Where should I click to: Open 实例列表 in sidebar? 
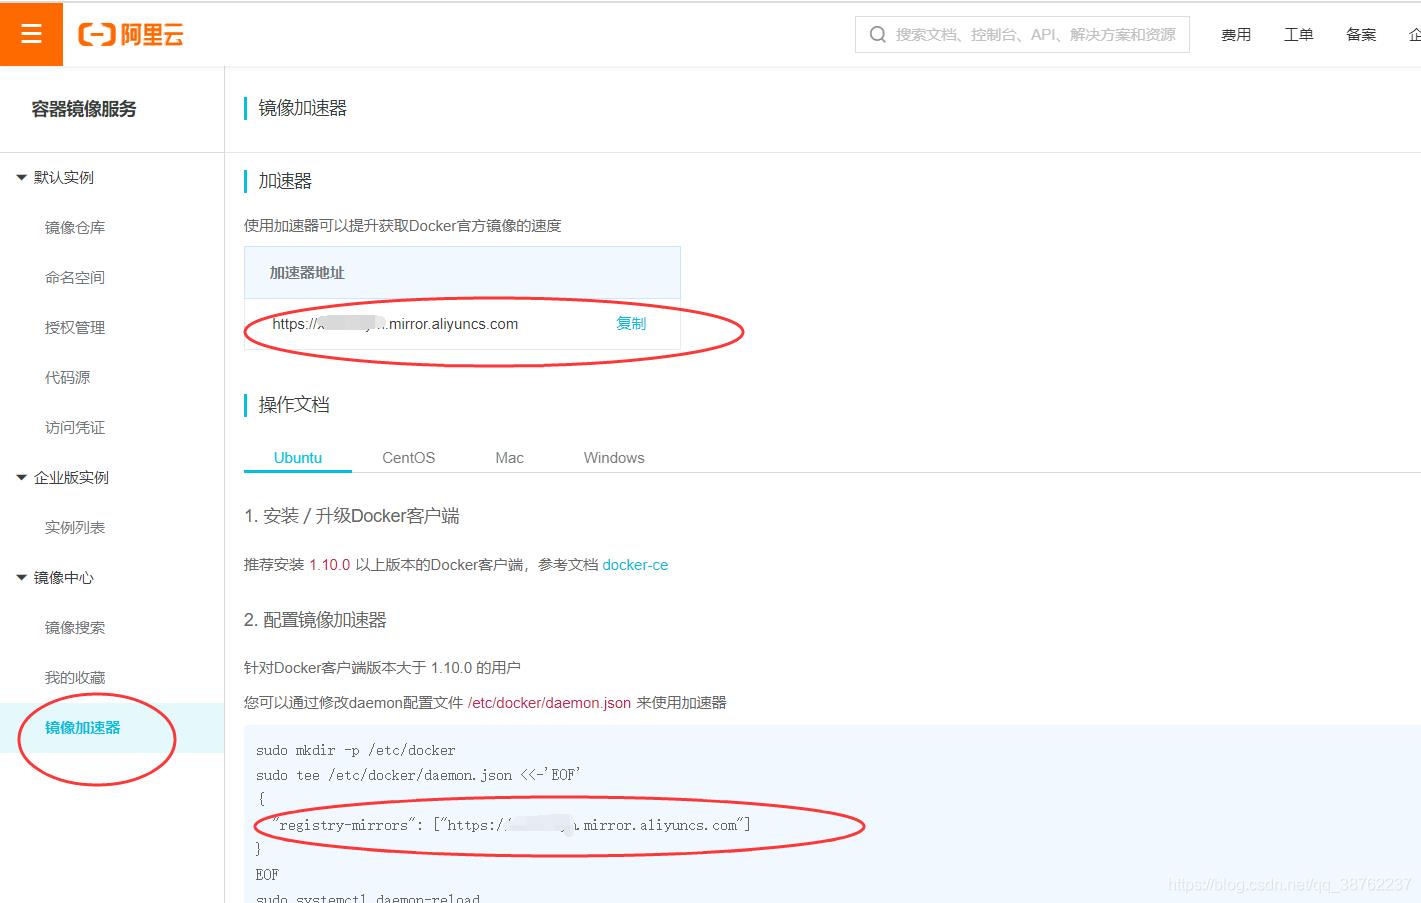pos(75,527)
